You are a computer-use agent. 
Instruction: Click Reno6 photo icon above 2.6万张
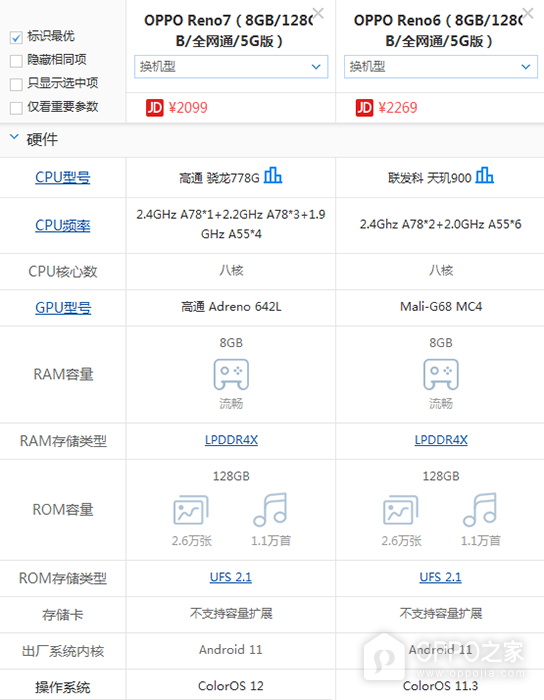point(401,509)
